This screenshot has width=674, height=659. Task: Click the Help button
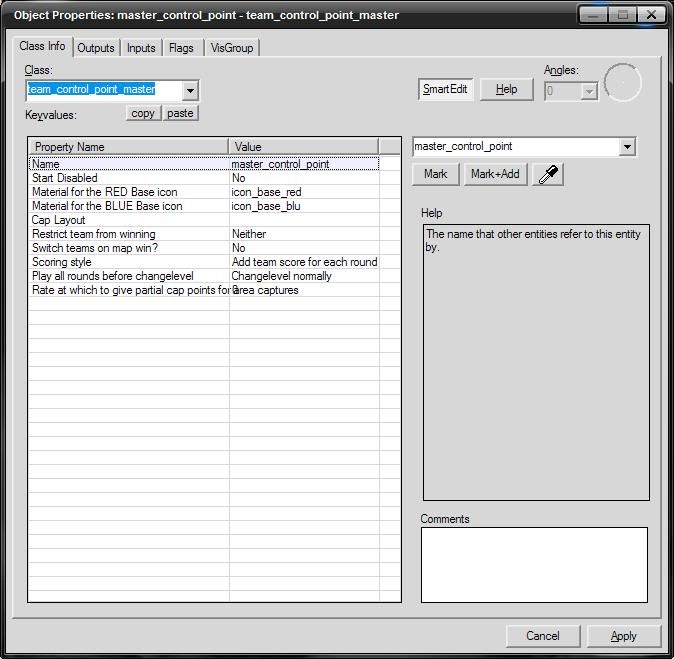point(506,89)
